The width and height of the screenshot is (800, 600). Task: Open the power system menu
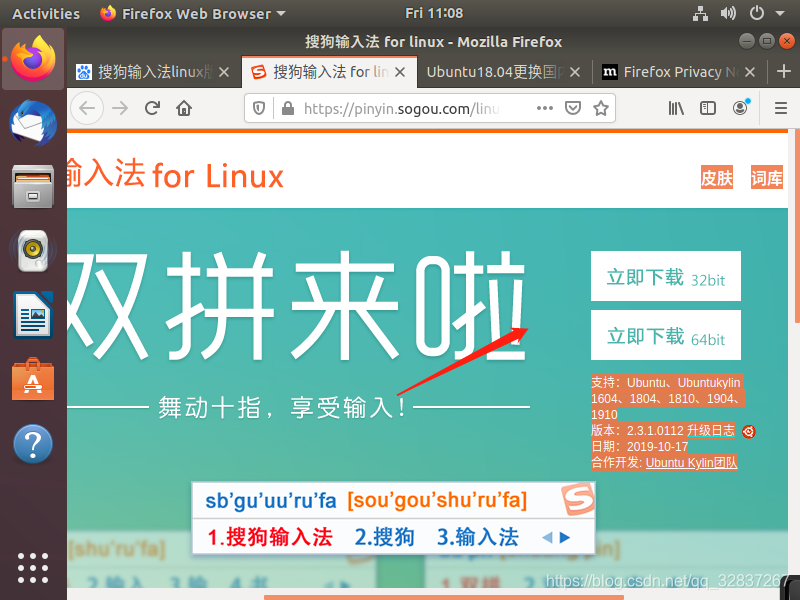(x=757, y=13)
